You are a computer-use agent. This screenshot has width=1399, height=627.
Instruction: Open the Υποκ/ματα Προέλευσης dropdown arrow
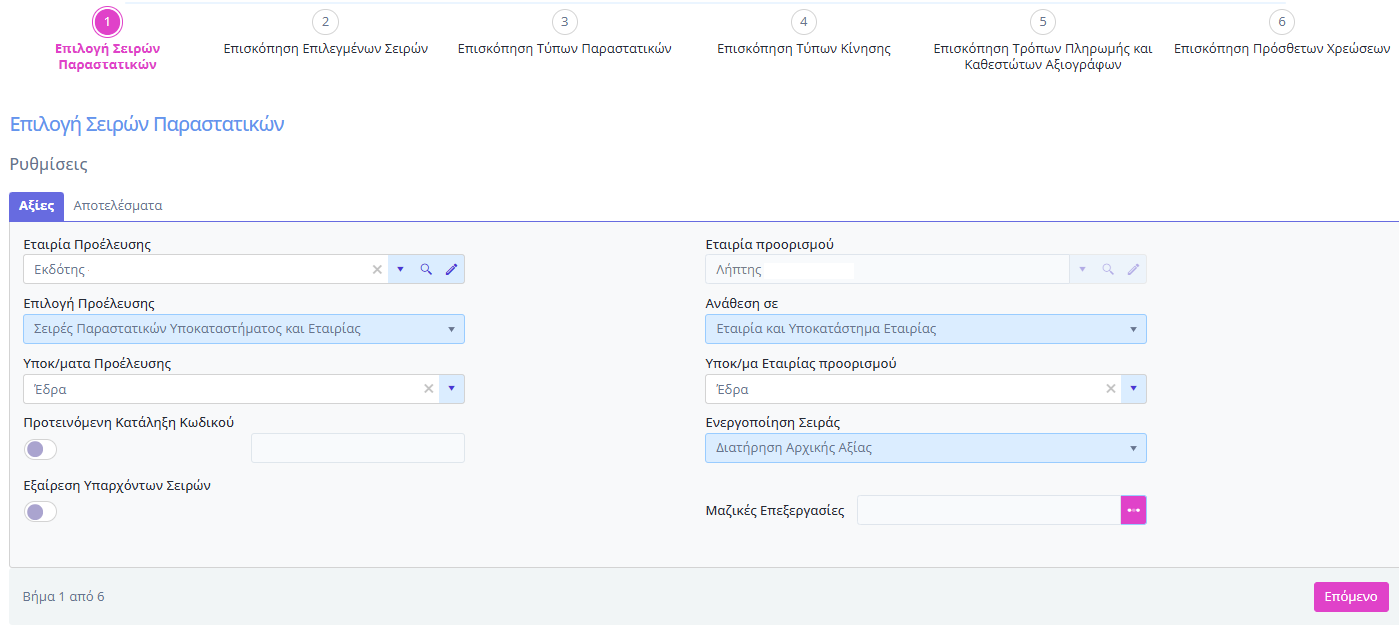click(x=451, y=389)
